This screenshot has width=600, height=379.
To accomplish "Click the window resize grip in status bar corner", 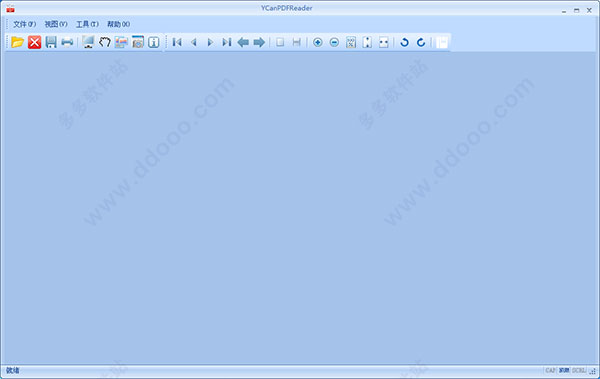I will pyautogui.click(x=593, y=371).
